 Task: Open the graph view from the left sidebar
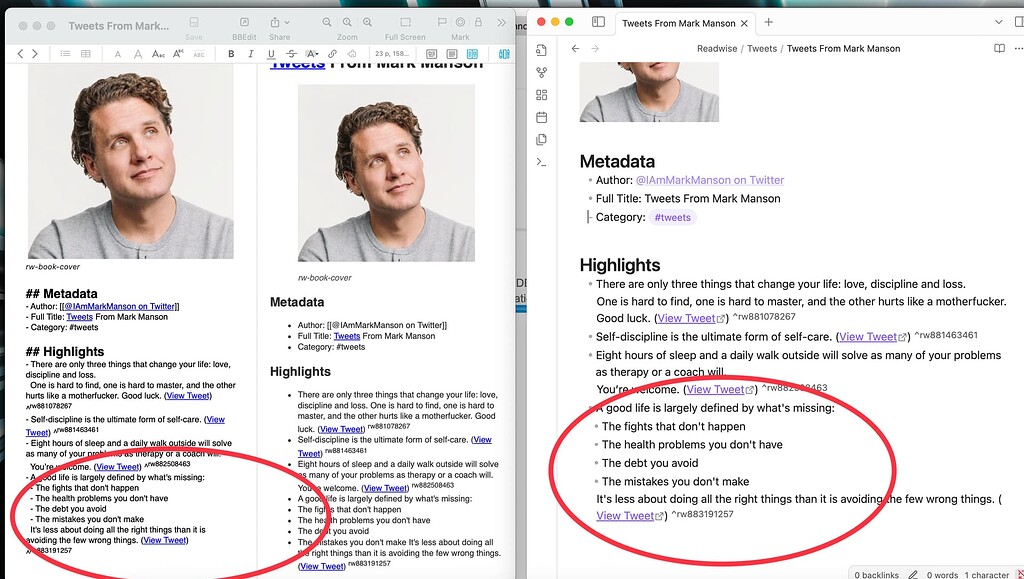point(540,72)
